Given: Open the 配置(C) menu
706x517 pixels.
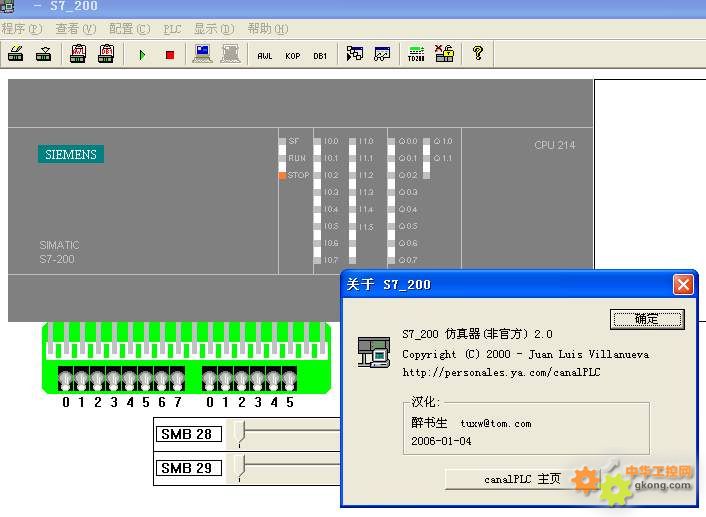Looking at the screenshot, I should [x=130, y=29].
